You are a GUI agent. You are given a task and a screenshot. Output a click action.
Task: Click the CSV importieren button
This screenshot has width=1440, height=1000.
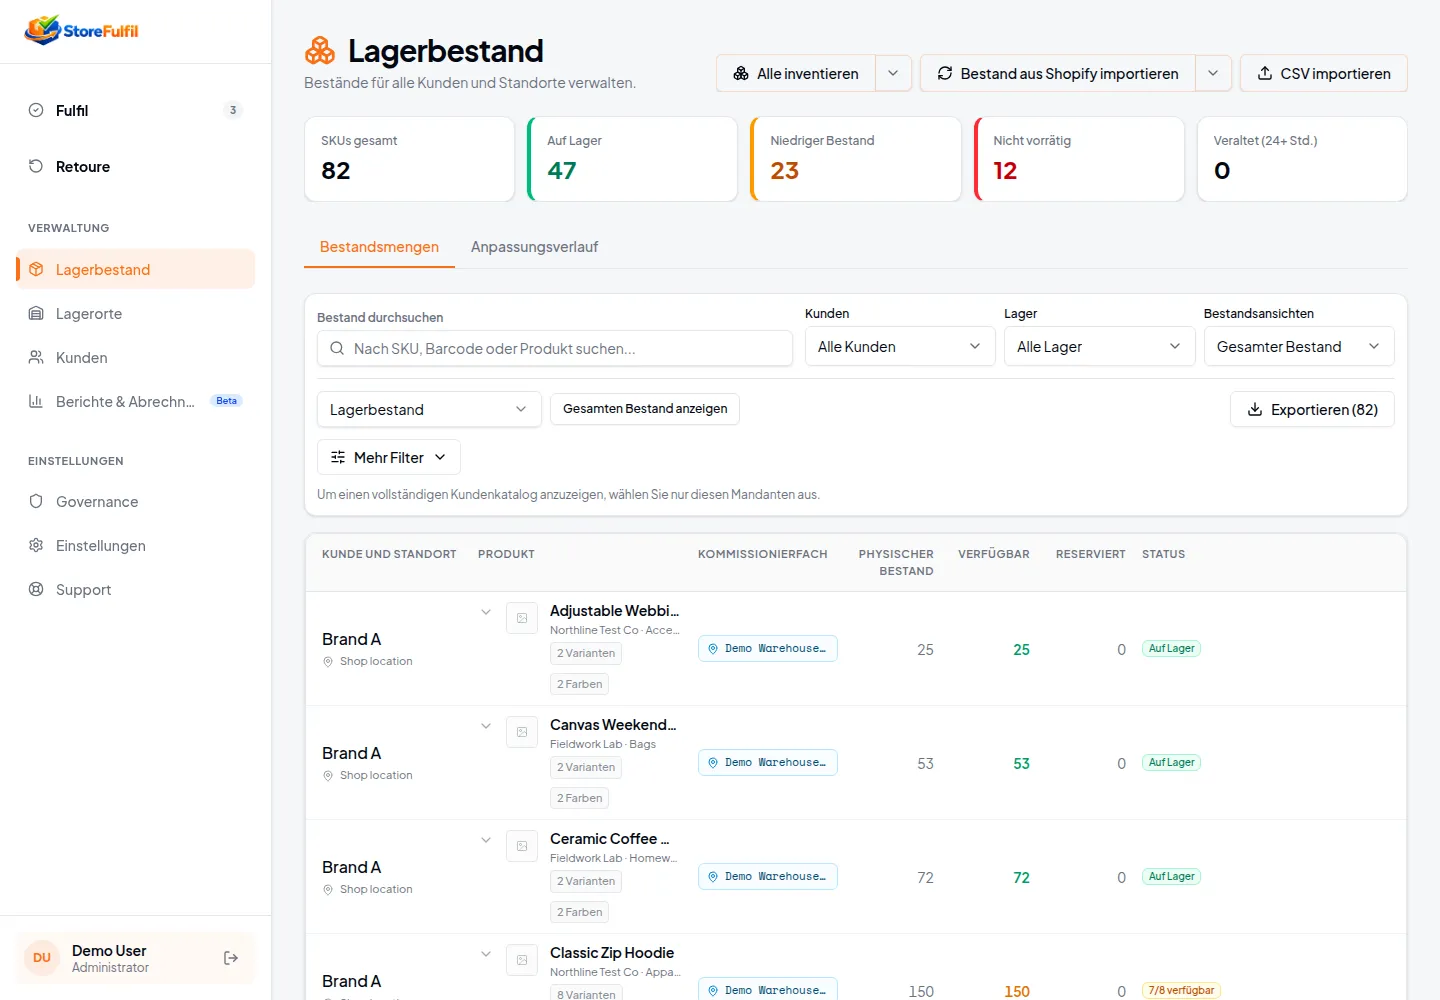click(1324, 73)
